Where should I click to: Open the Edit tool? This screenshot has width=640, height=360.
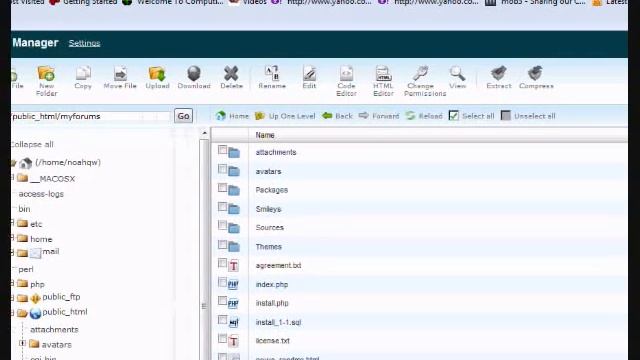[309, 78]
